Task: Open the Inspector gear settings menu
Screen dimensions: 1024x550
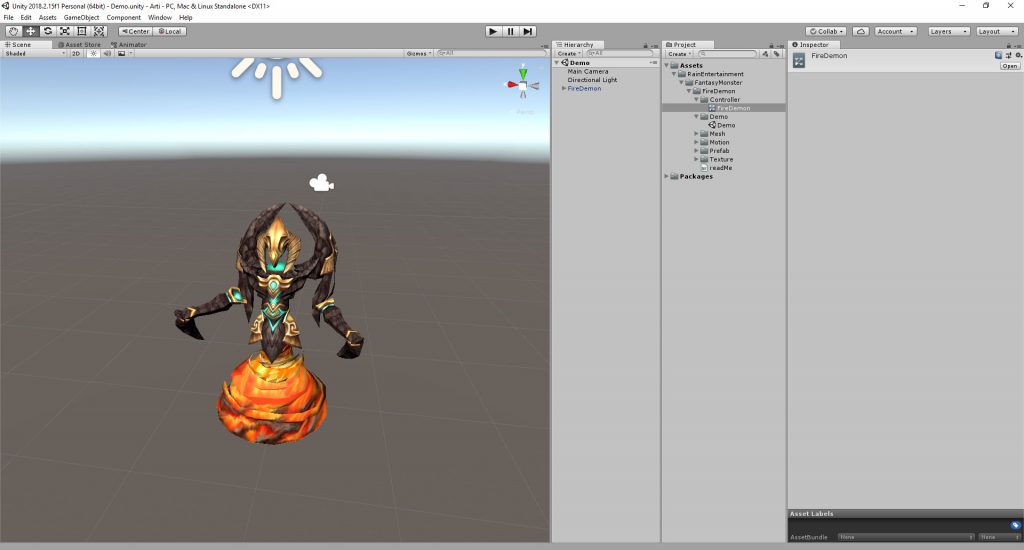Action: (x=1018, y=56)
